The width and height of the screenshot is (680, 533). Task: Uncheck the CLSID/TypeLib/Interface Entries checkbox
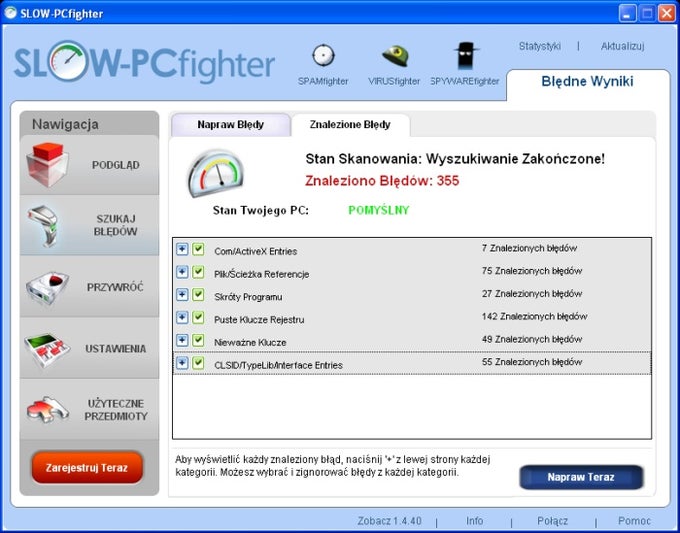pos(198,363)
